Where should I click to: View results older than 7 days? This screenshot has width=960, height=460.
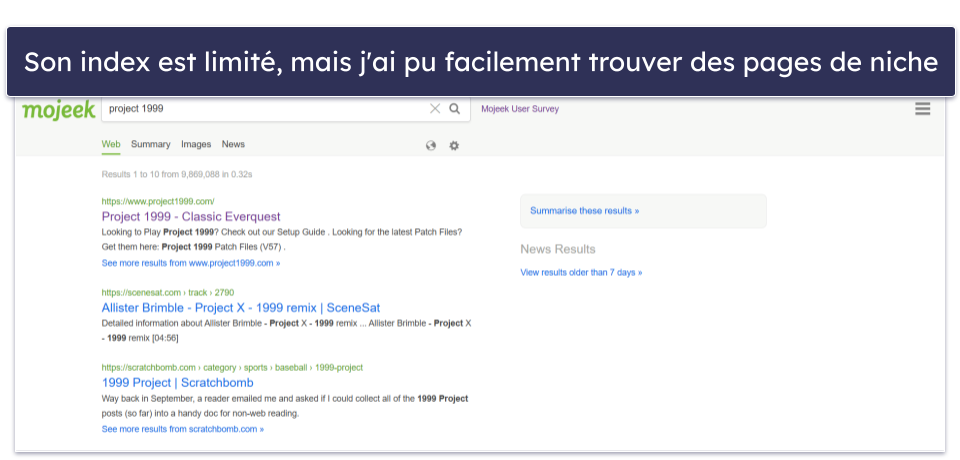point(581,273)
